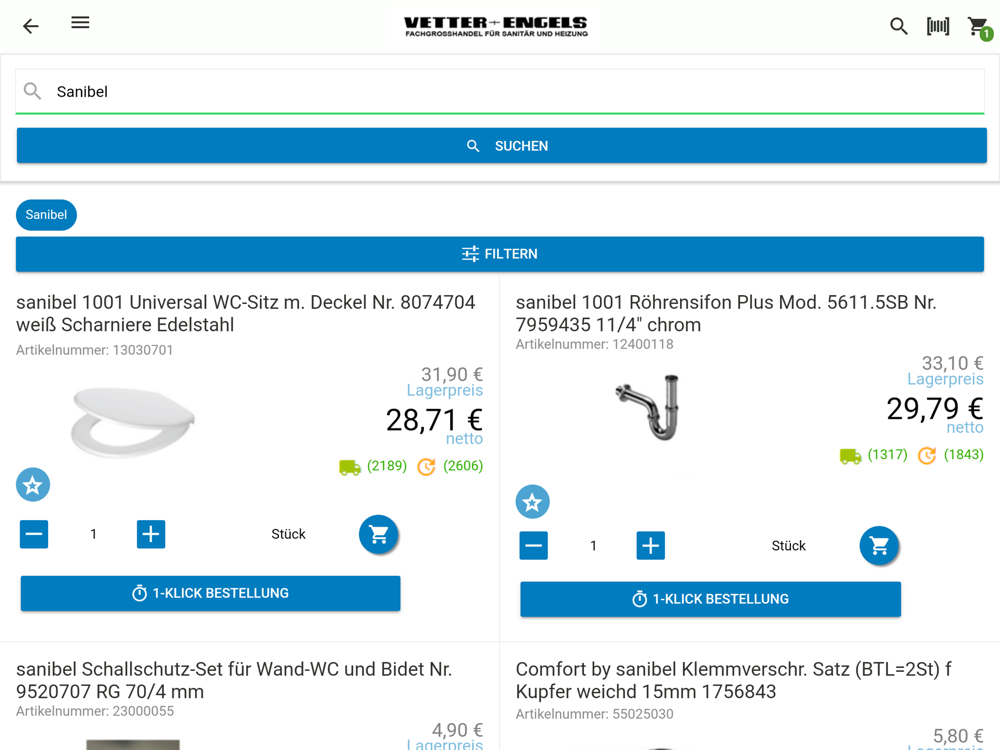Select Röhrensifon price 29,79 €

(x=935, y=408)
